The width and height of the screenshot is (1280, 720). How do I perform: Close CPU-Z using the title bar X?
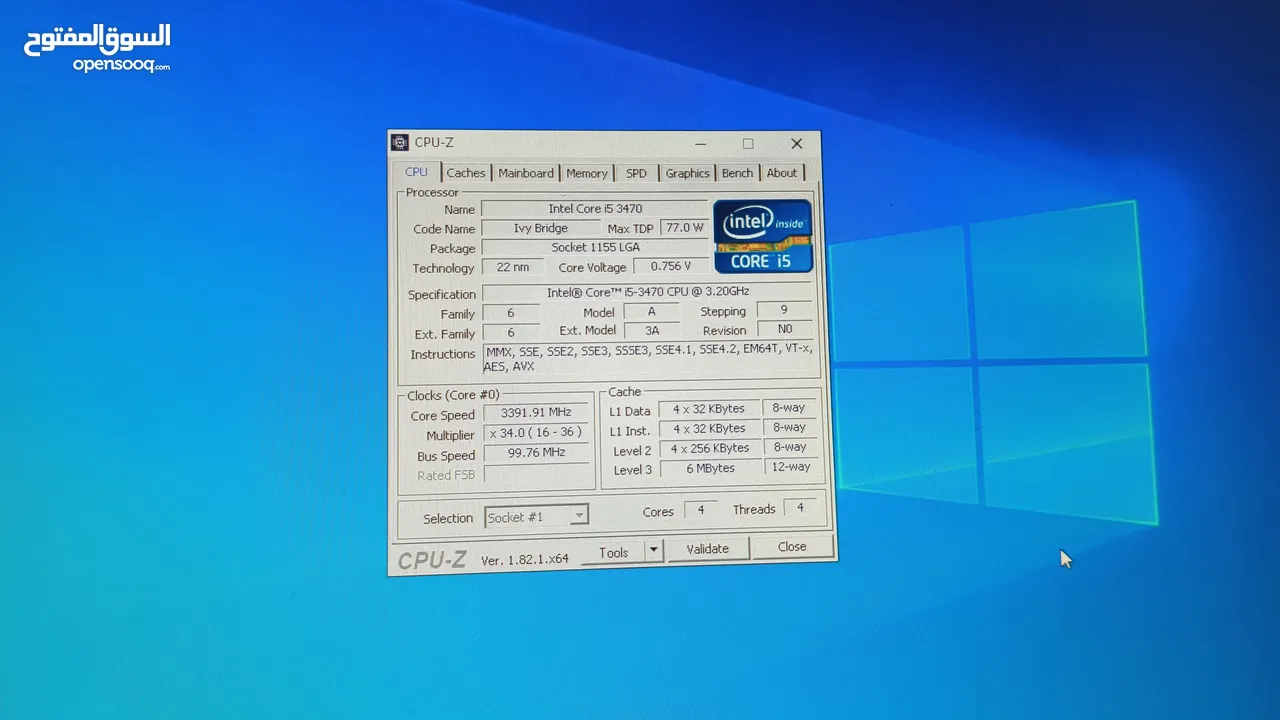(x=796, y=144)
